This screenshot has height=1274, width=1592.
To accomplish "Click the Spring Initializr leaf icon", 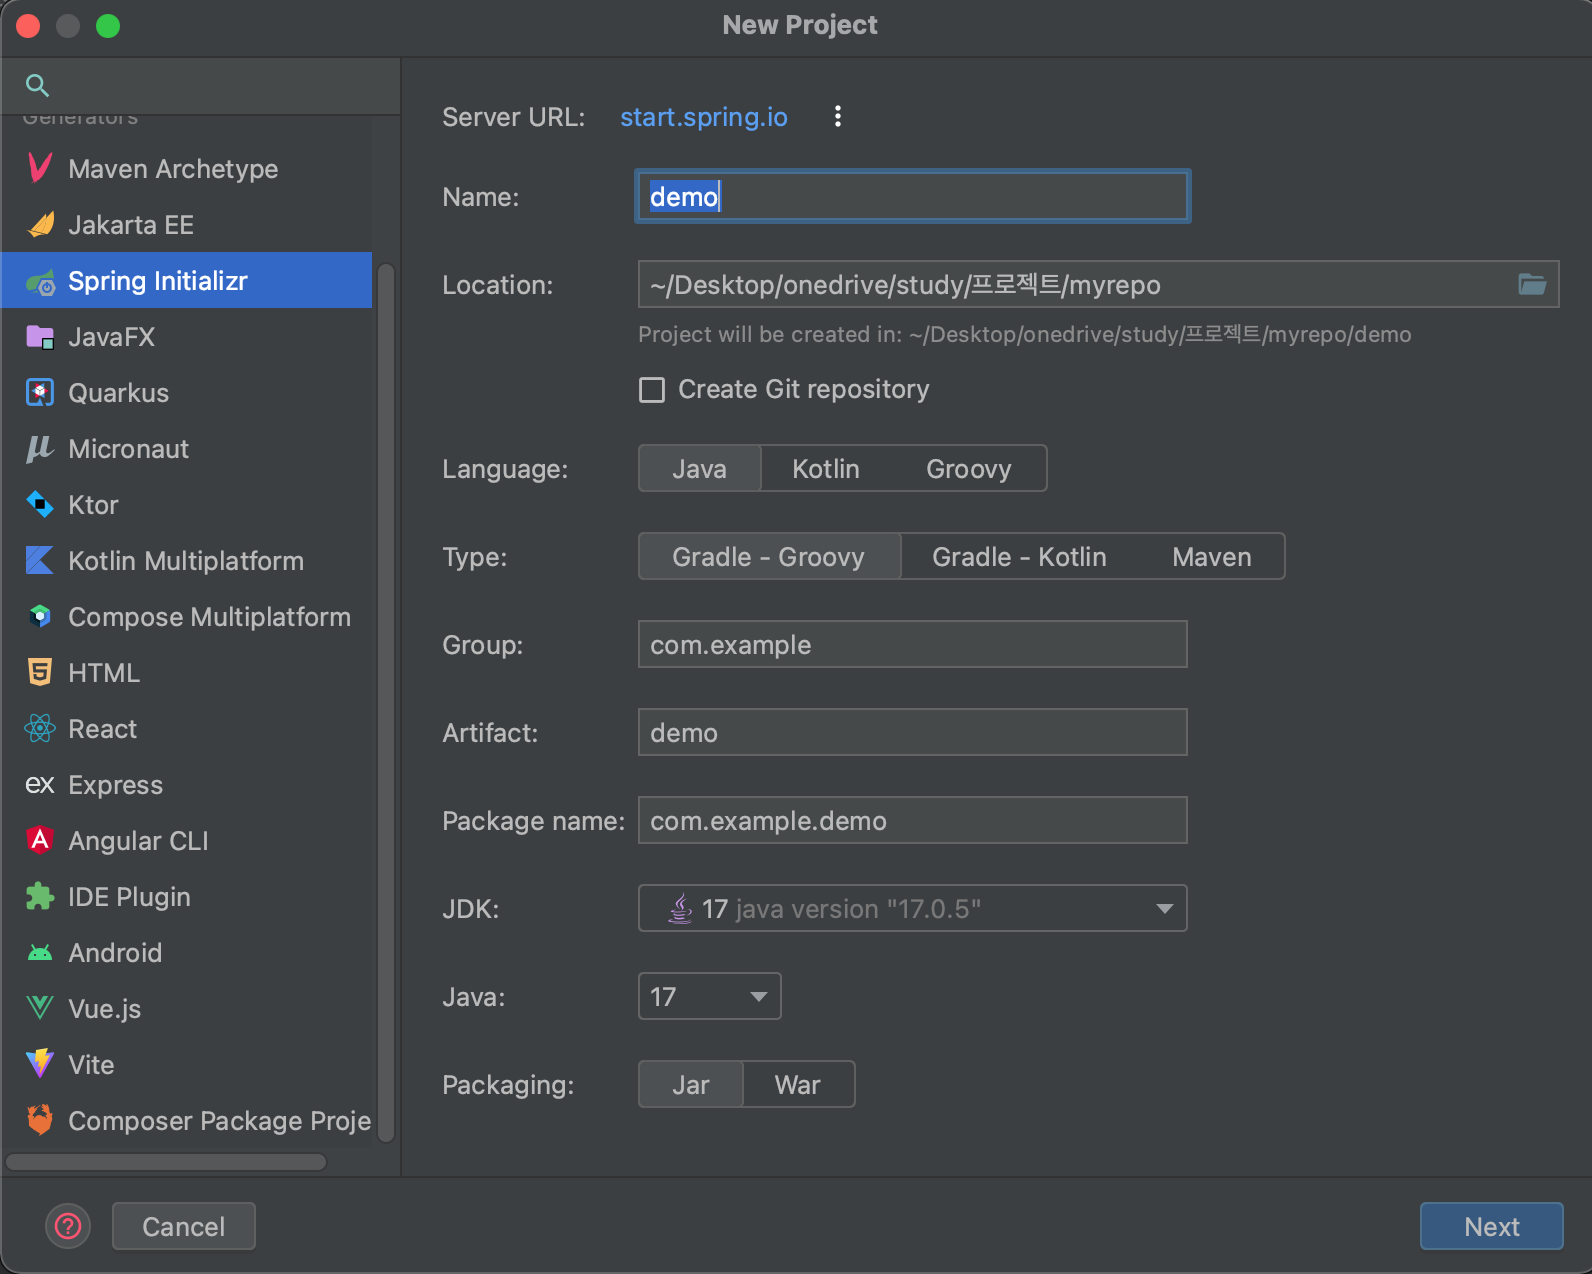I will pyautogui.click(x=40, y=282).
